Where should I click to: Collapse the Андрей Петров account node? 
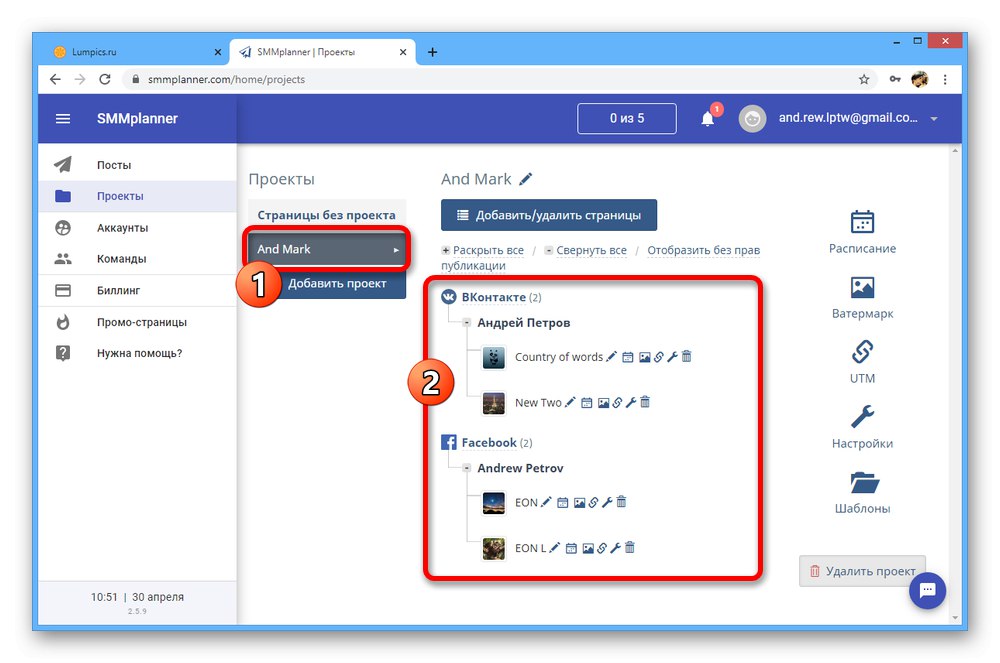(467, 323)
